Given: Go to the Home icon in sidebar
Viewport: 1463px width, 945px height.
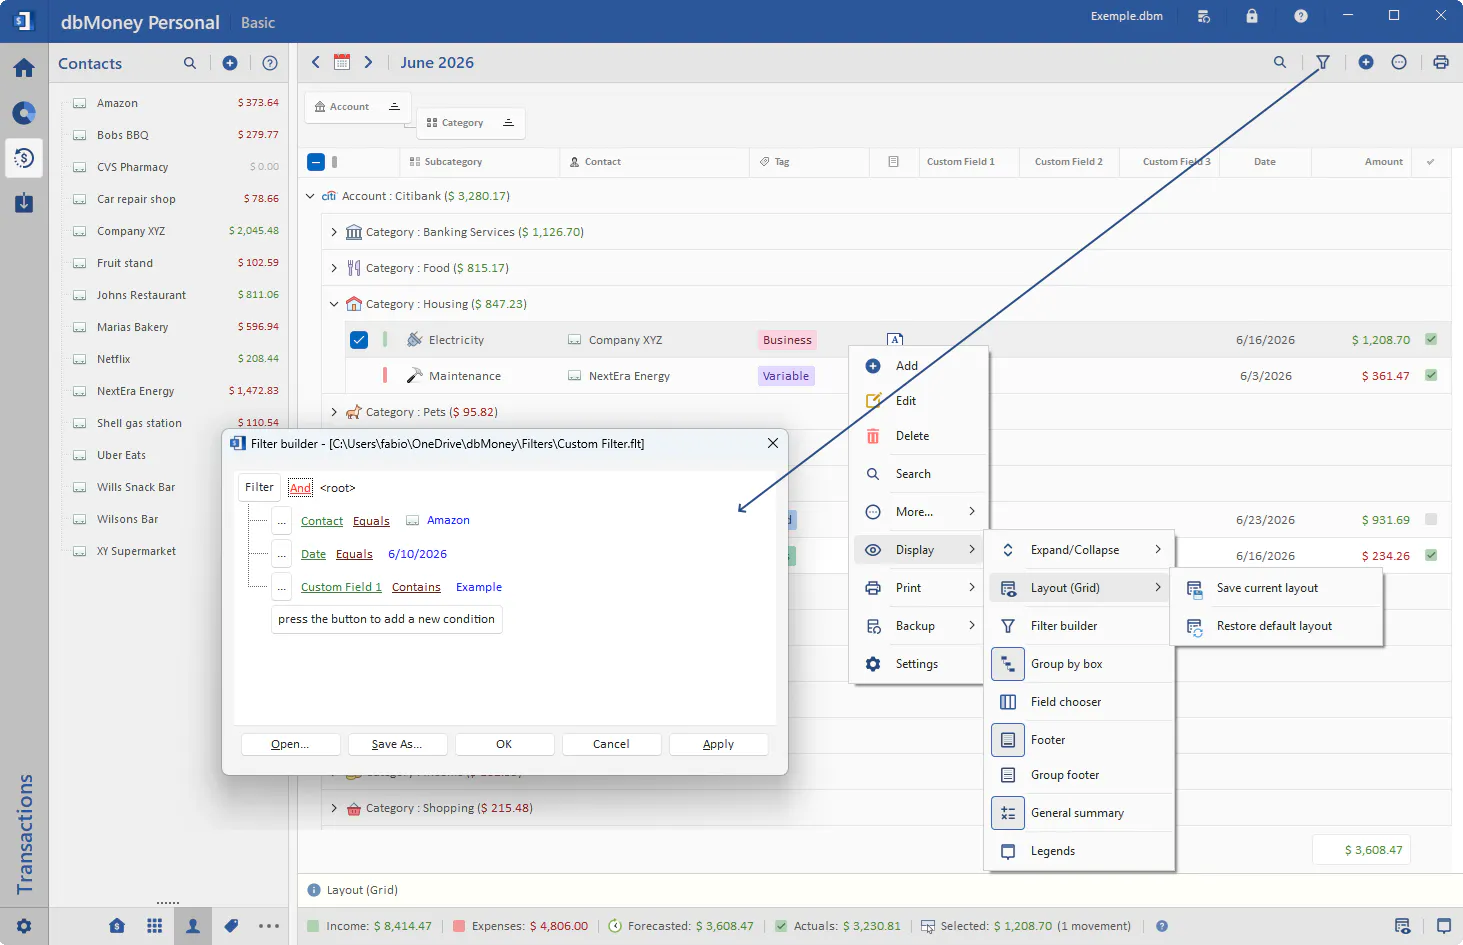Looking at the screenshot, I should [24, 68].
